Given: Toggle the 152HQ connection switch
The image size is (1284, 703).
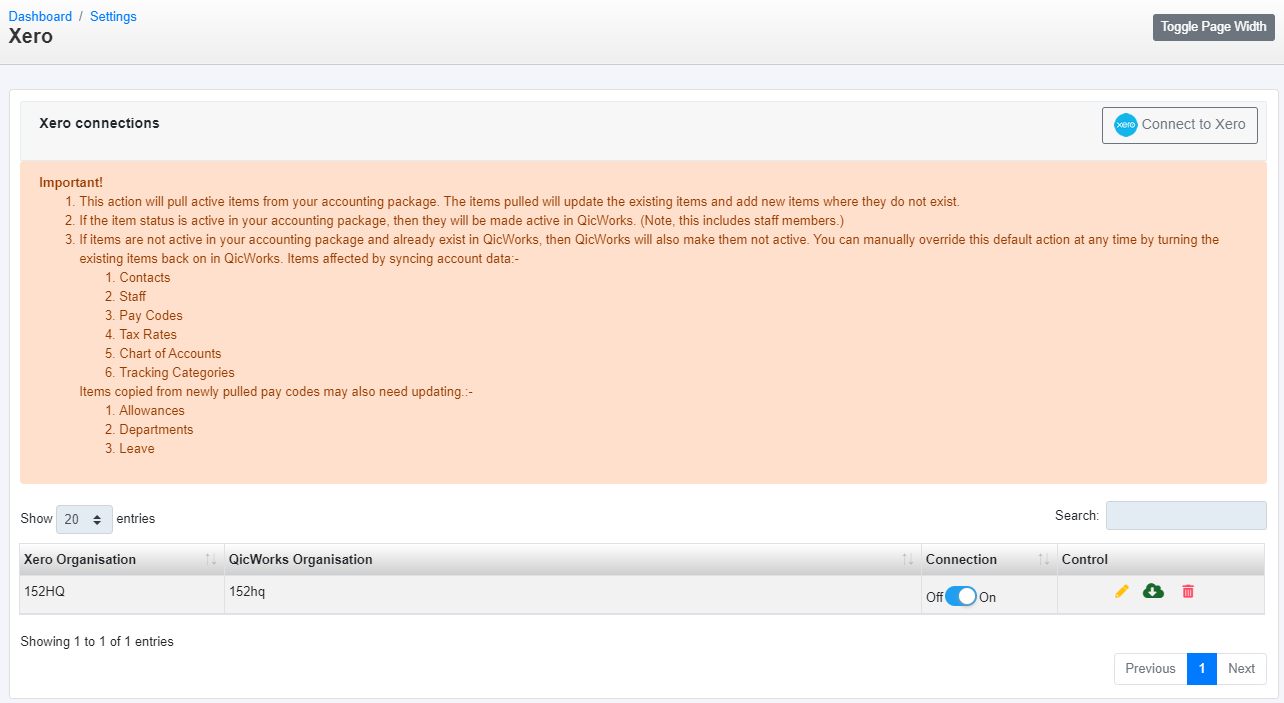Looking at the screenshot, I should coord(961,596).
